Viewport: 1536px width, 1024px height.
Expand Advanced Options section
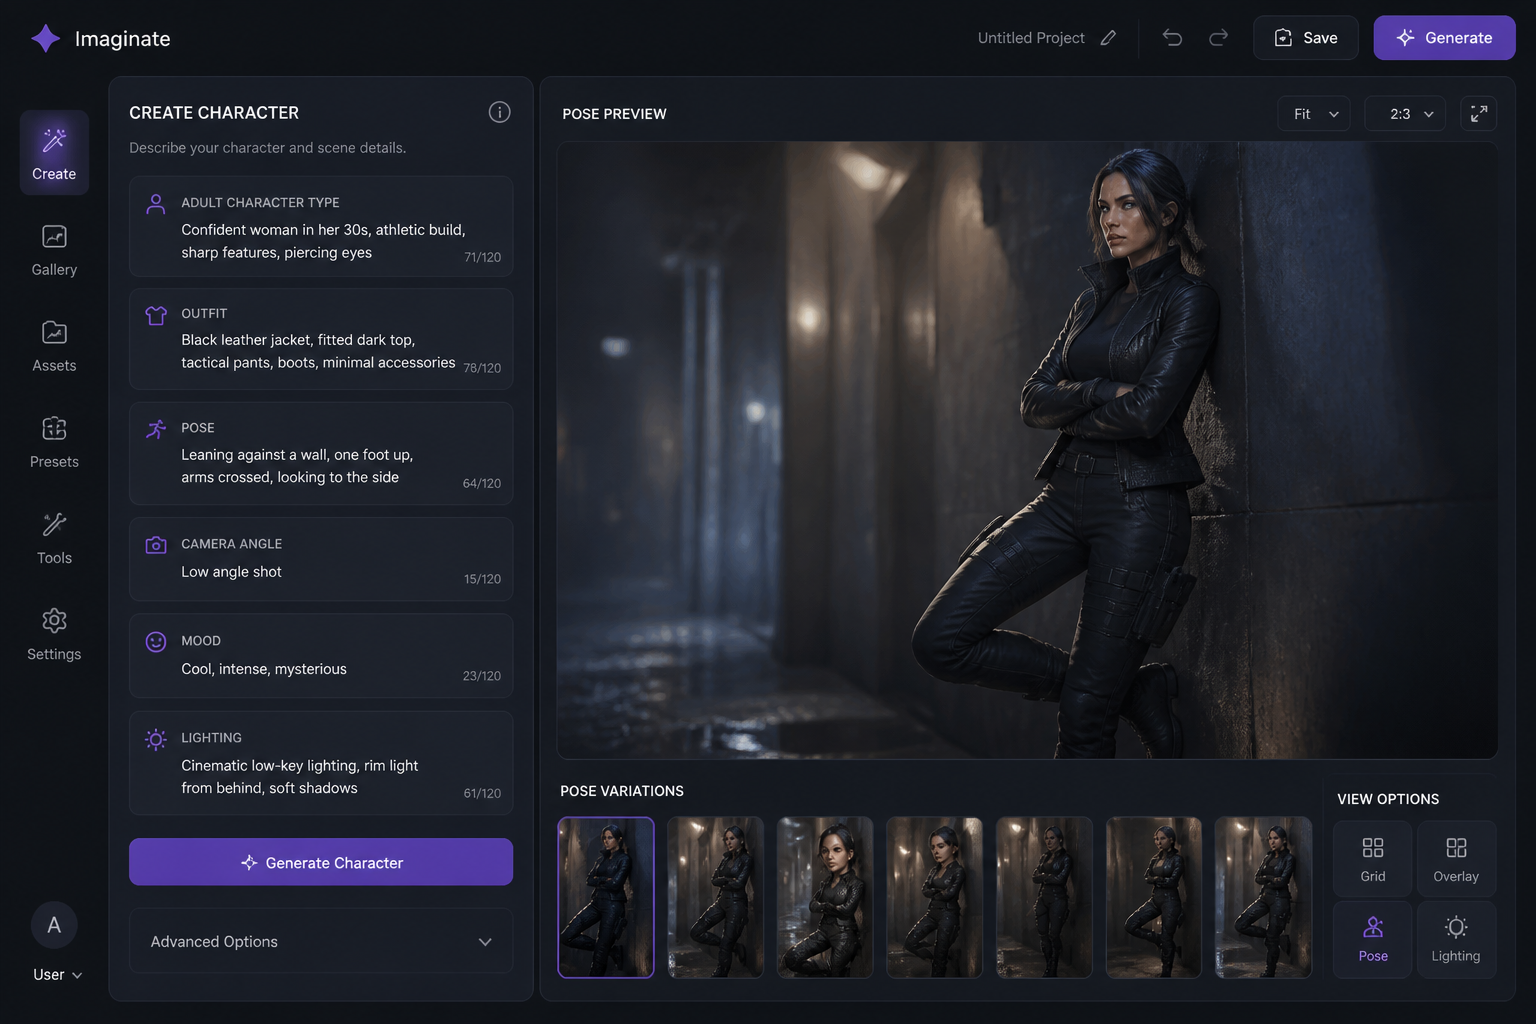tap(321, 941)
